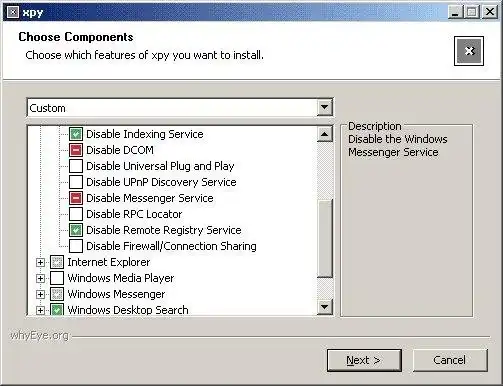Uncheck Disable Indexing Service checkbox
This screenshot has width=503, height=386.
76,134
